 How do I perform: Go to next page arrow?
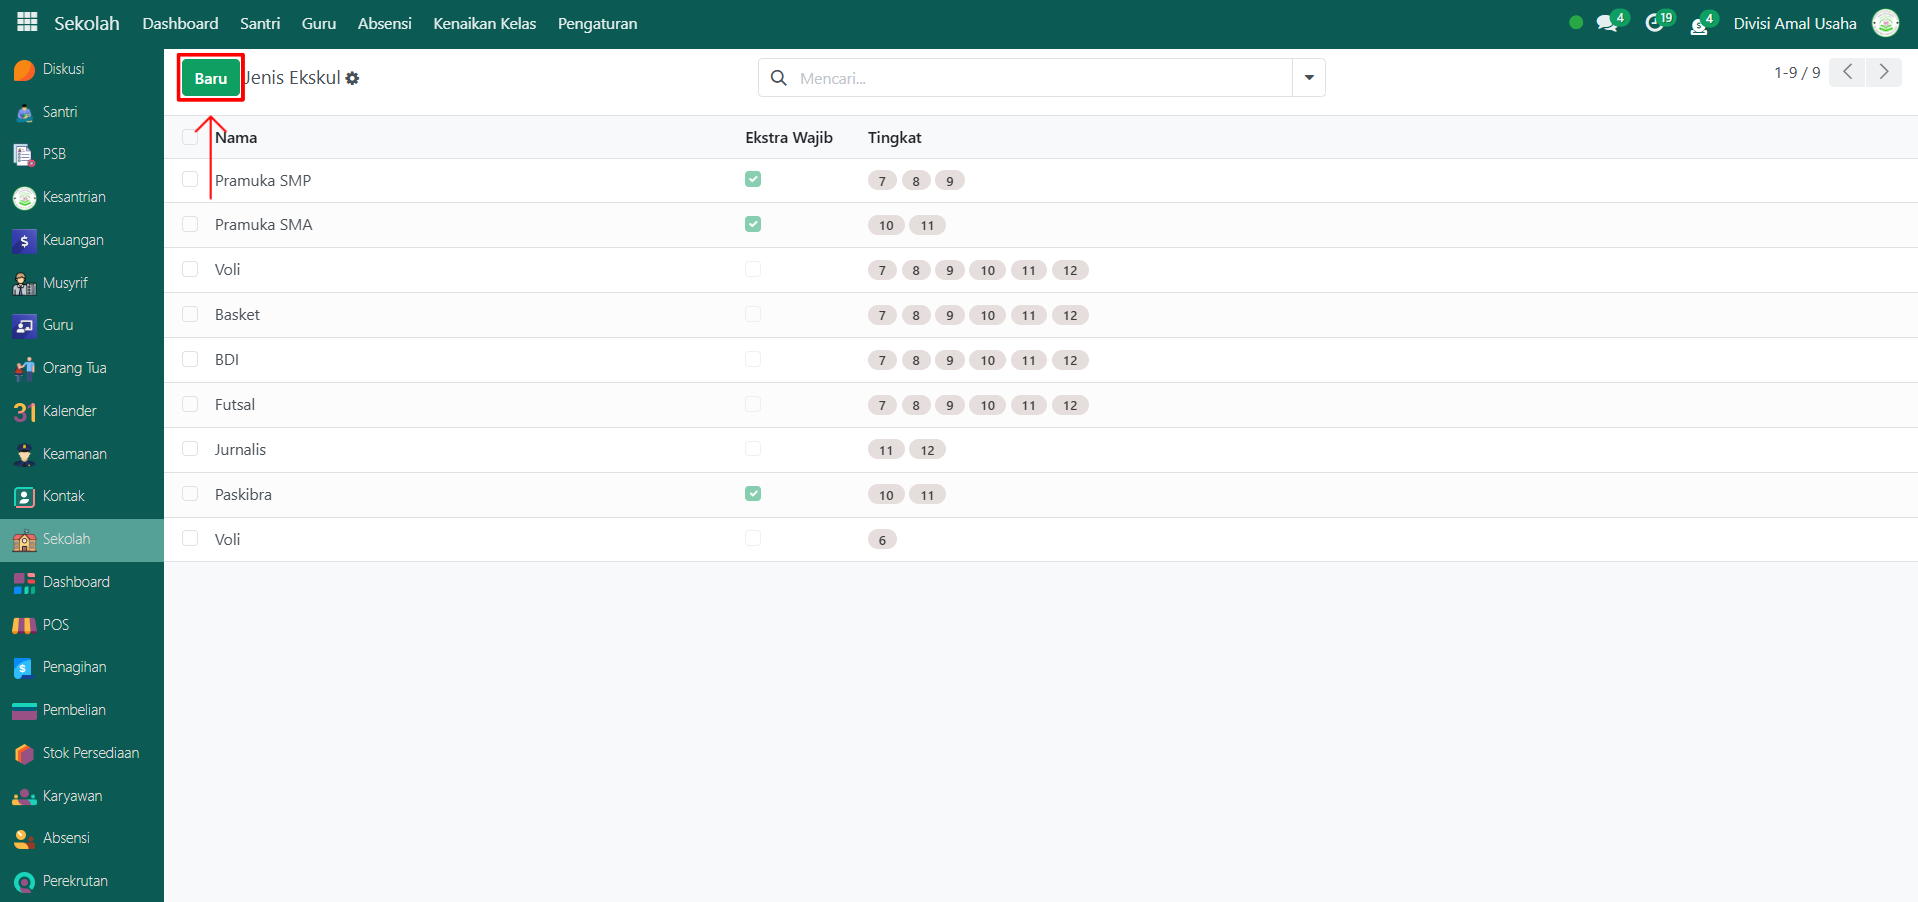pos(1884,72)
